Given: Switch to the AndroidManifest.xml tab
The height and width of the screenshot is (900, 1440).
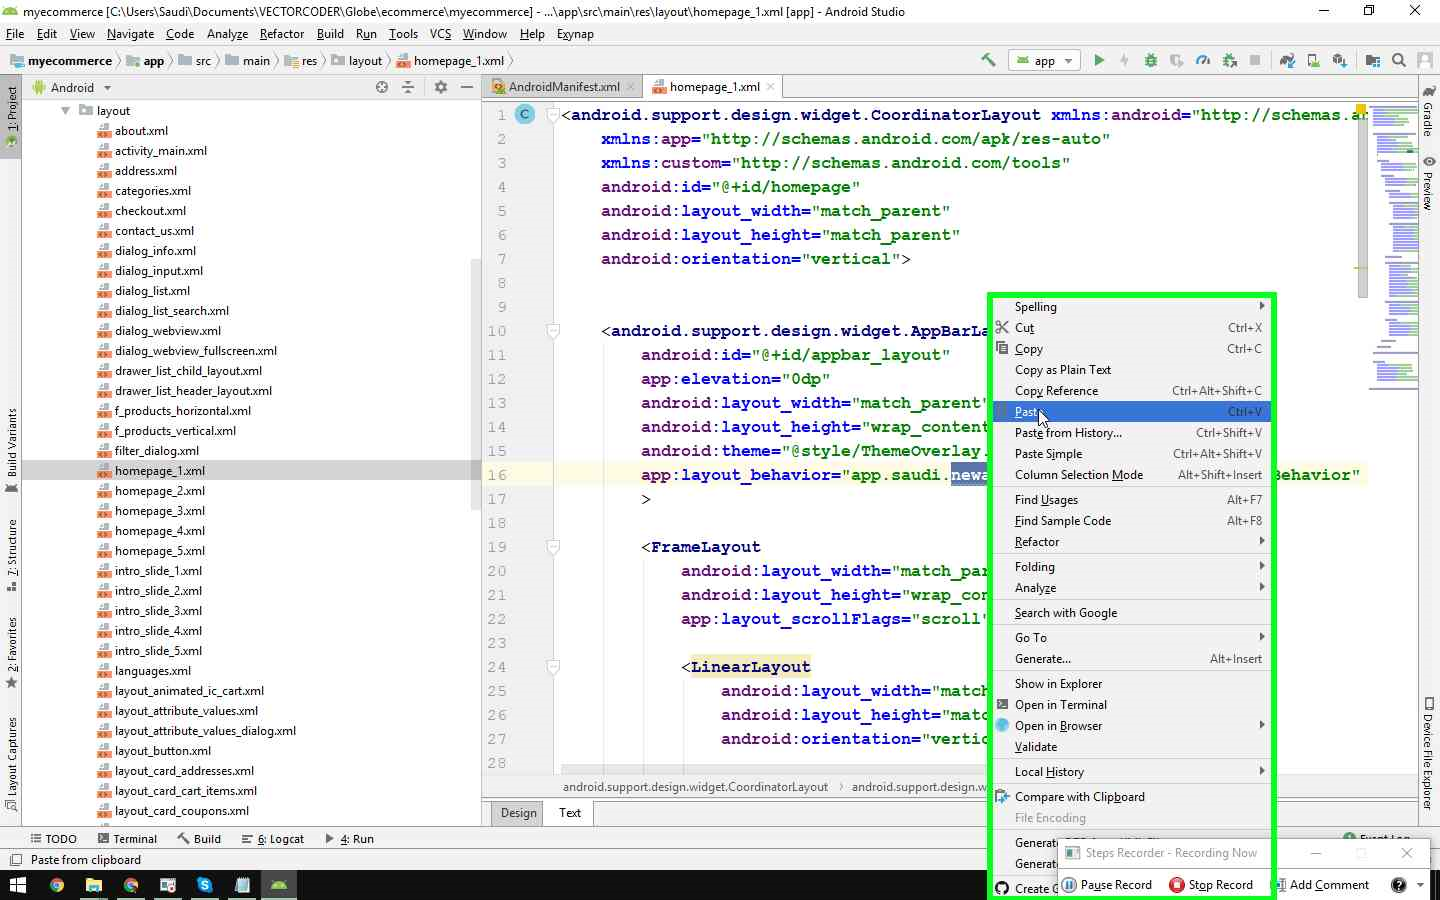Looking at the screenshot, I should pos(563,87).
